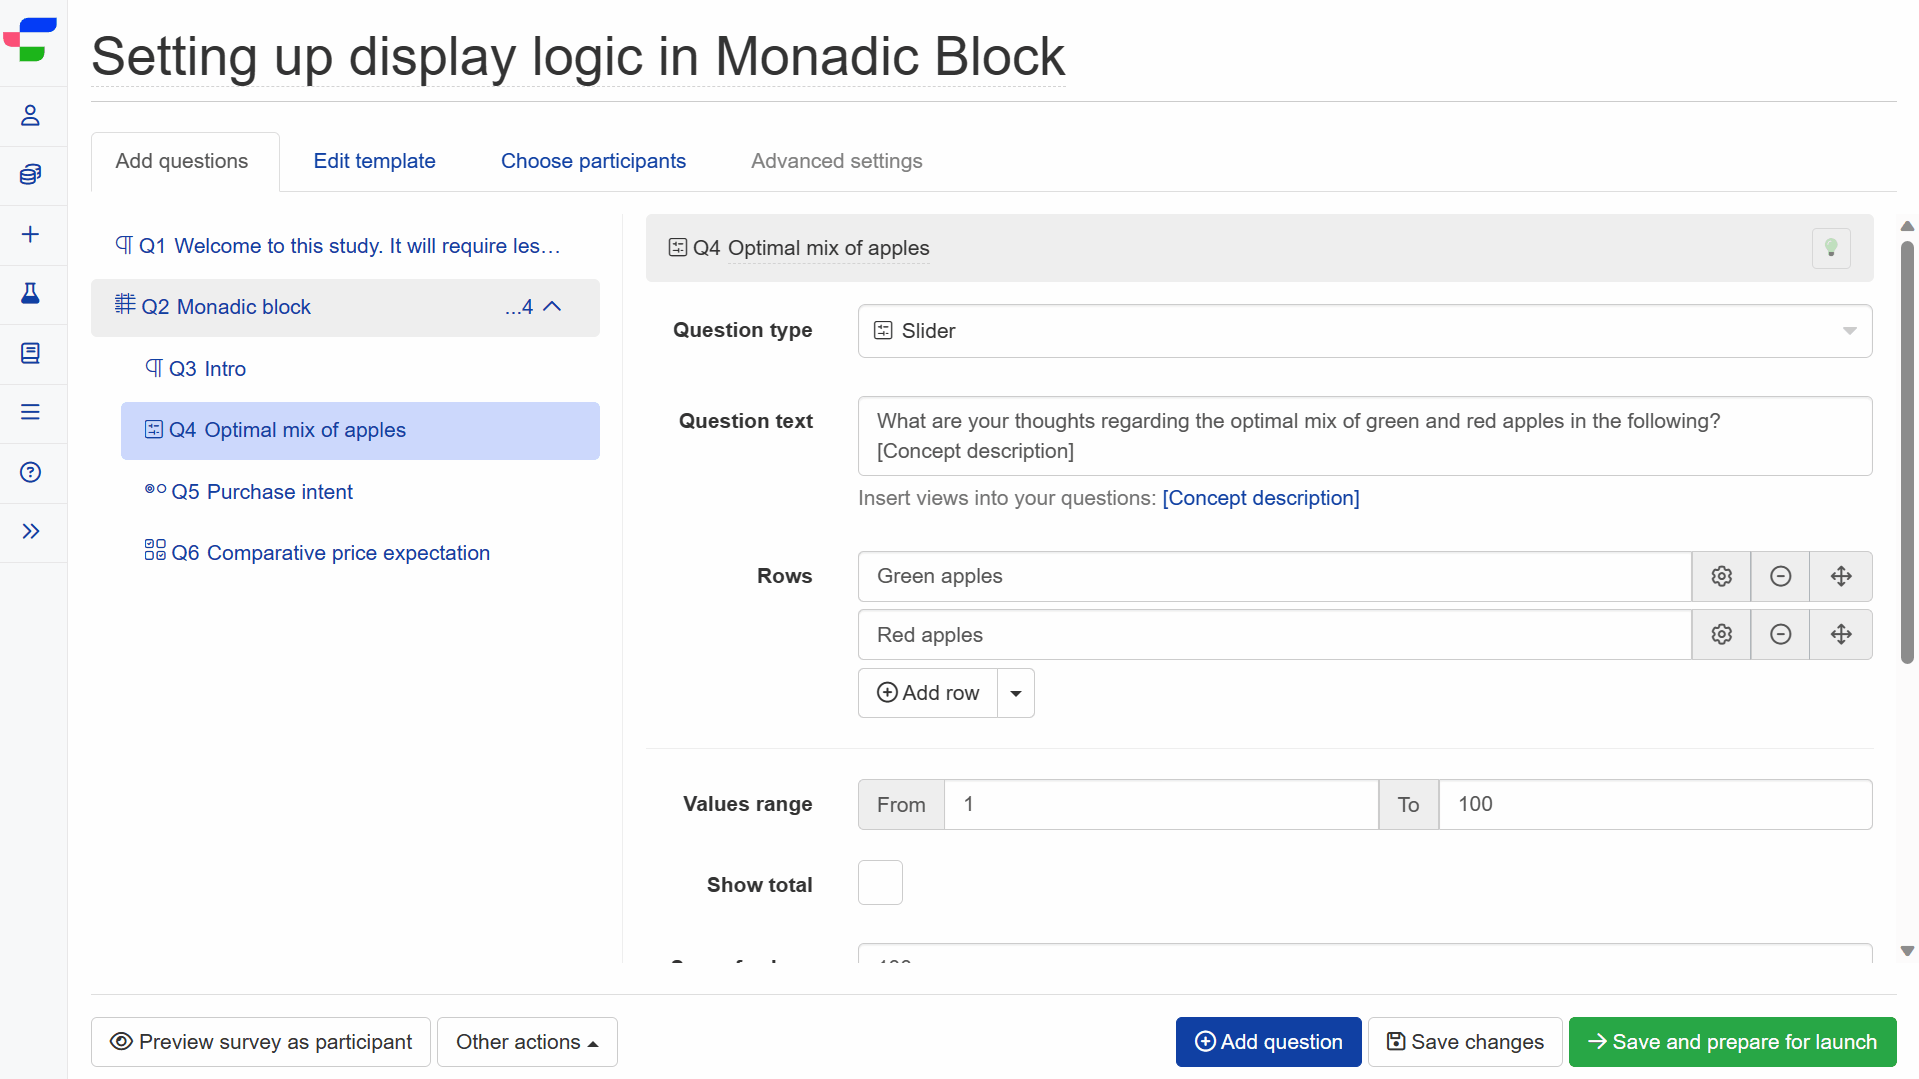The width and height of the screenshot is (1919, 1079).
Task: Click the Add question button
Action: [1268, 1042]
